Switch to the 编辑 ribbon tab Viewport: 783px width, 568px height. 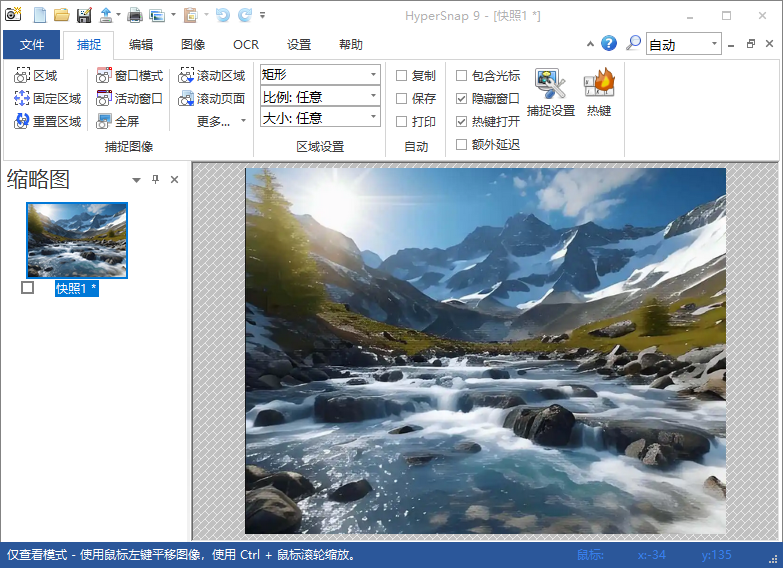coord(141,45)
